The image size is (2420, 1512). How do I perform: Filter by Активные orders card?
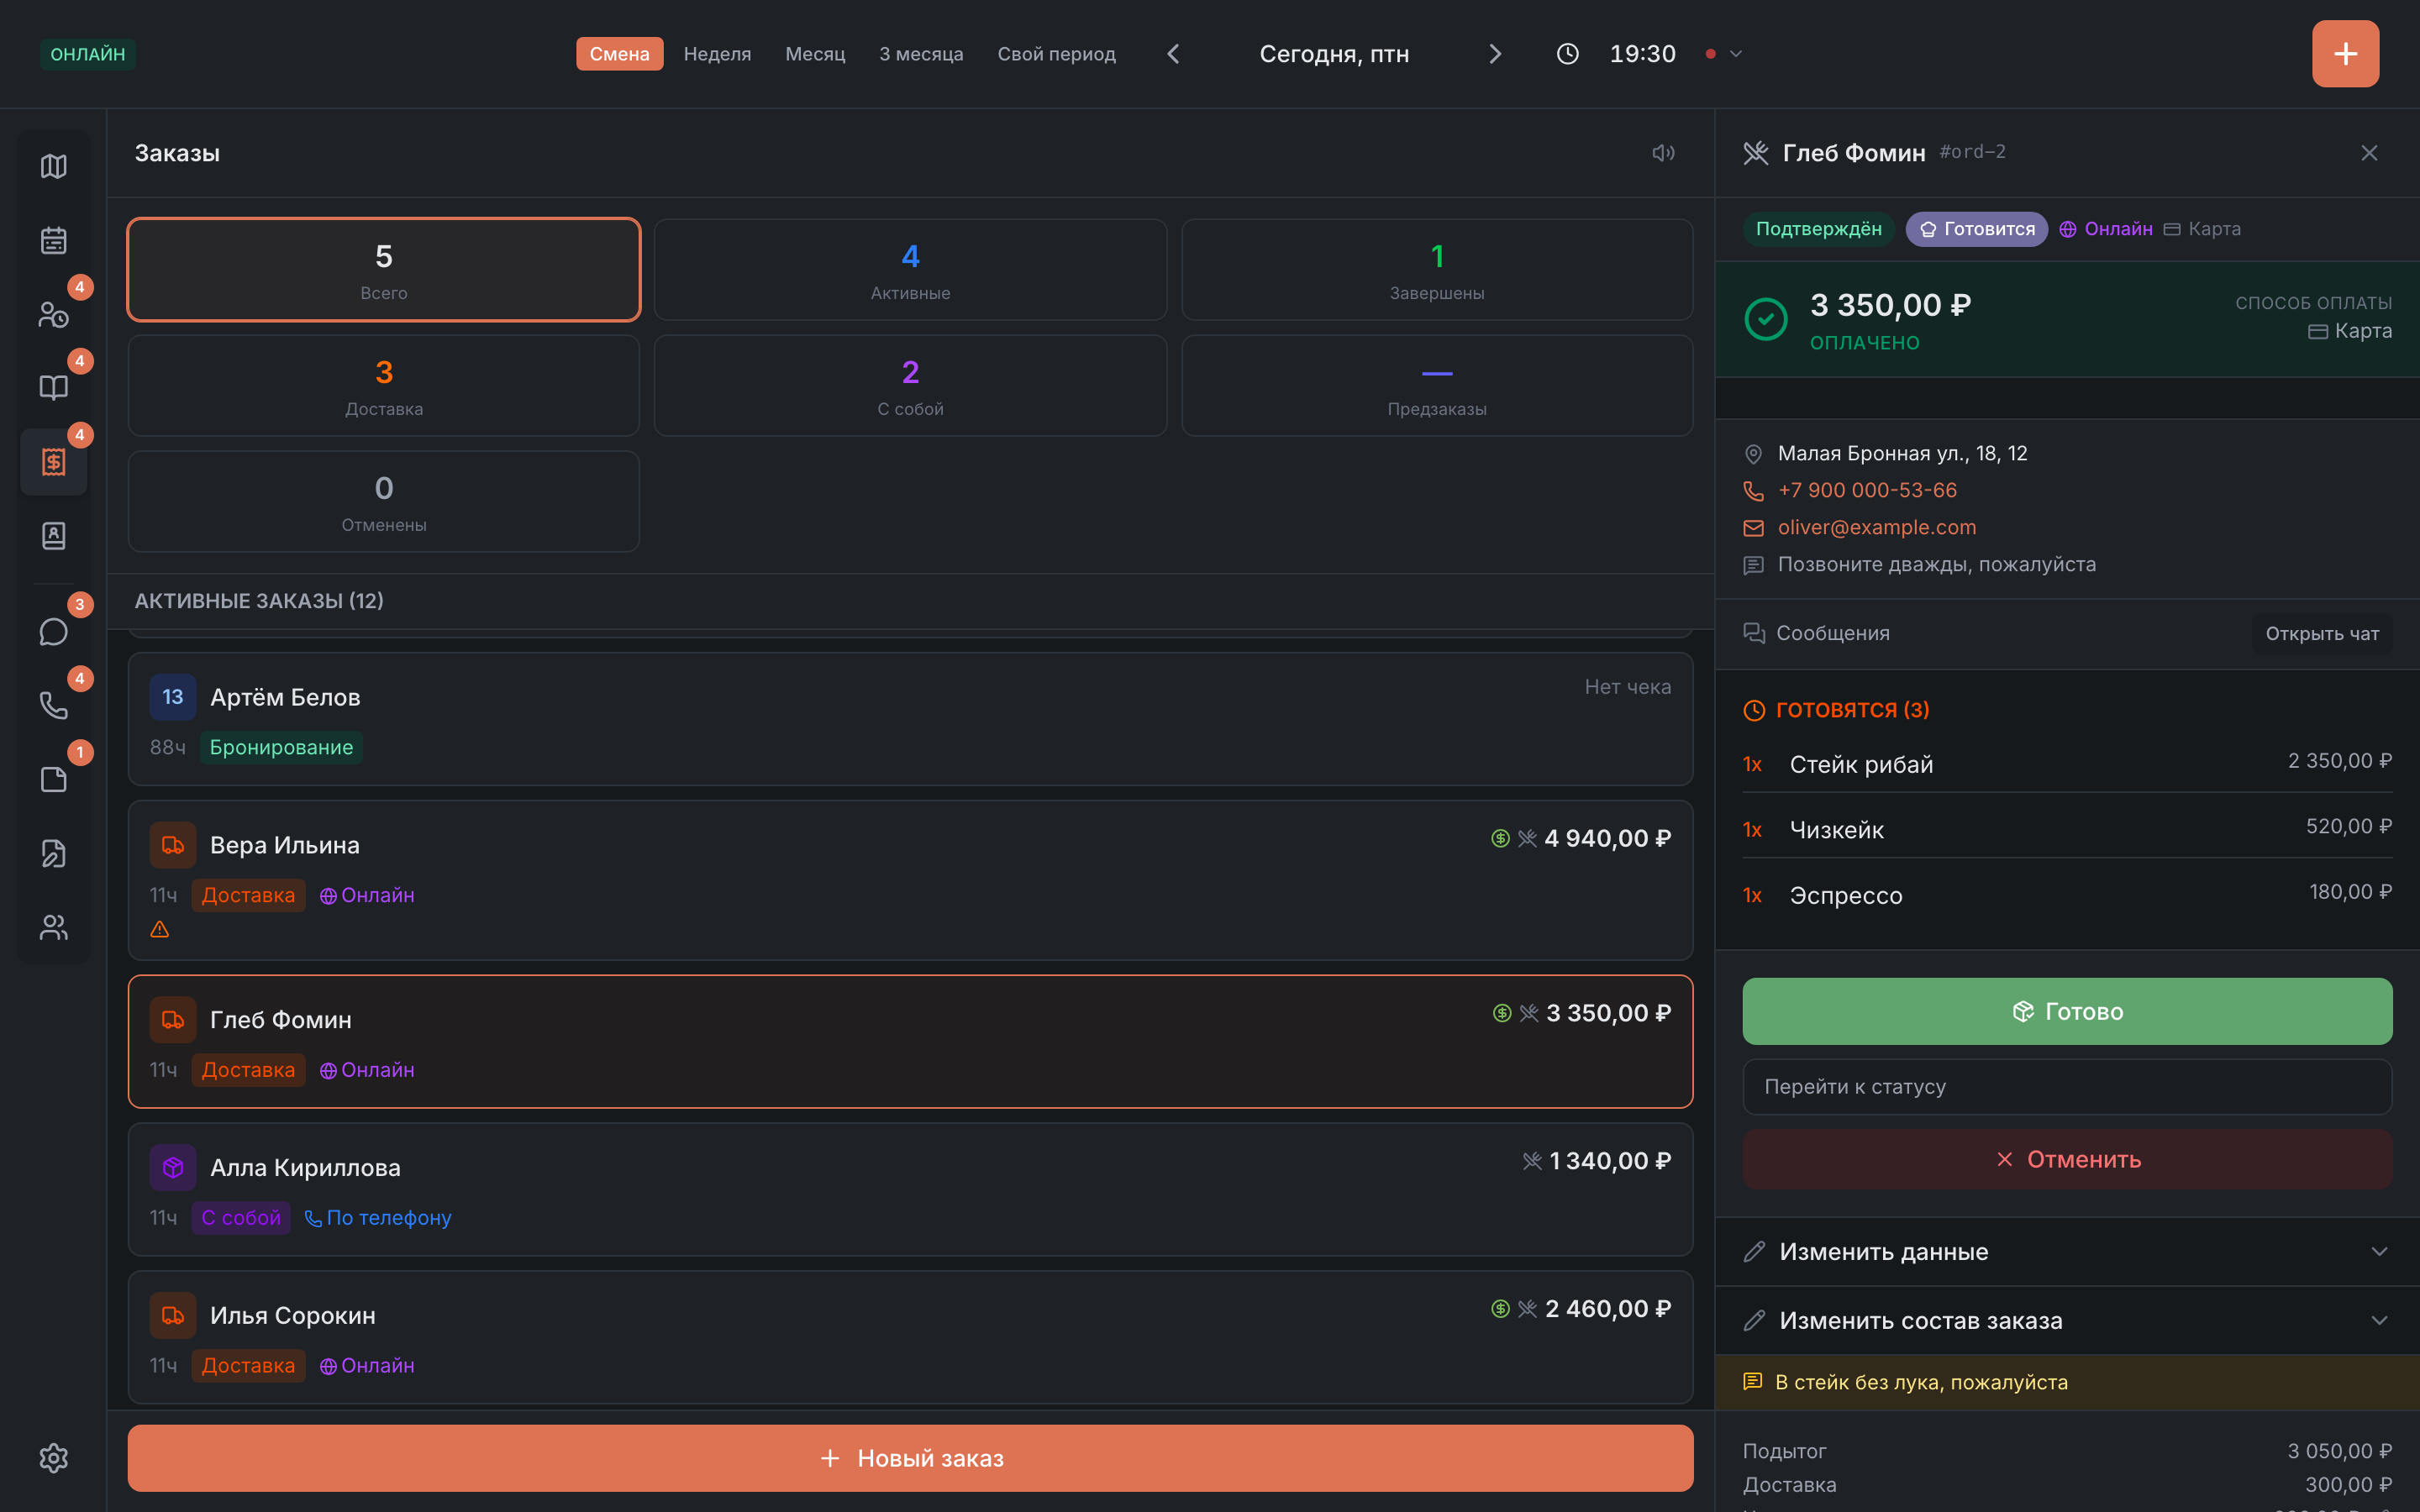910,270
